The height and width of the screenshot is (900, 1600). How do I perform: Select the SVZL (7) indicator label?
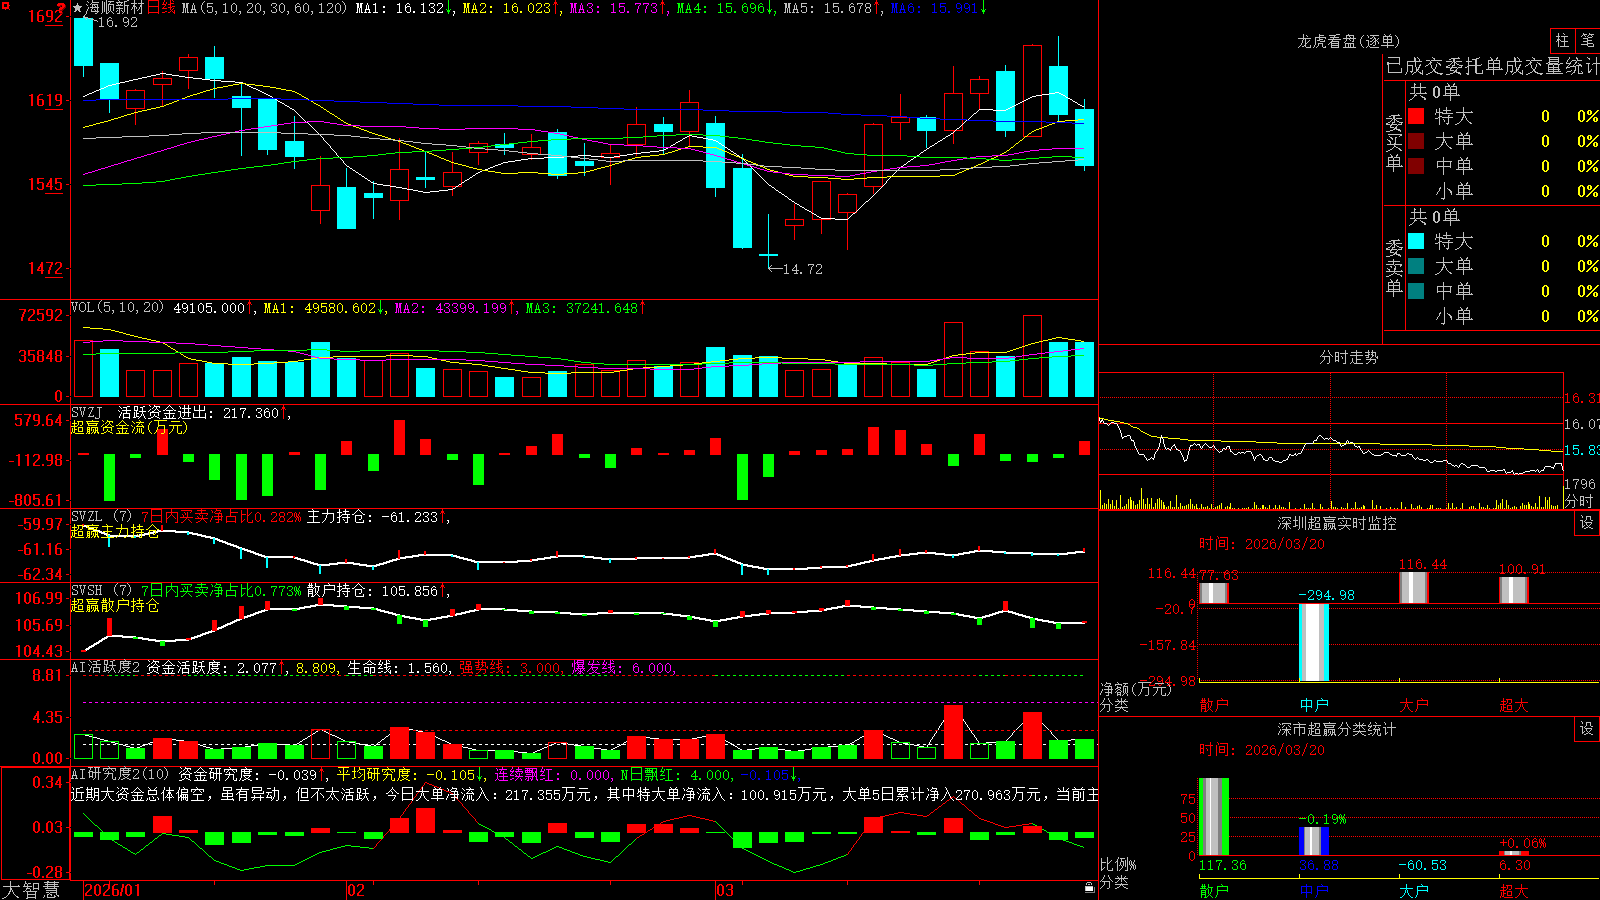tap(101, 517)
